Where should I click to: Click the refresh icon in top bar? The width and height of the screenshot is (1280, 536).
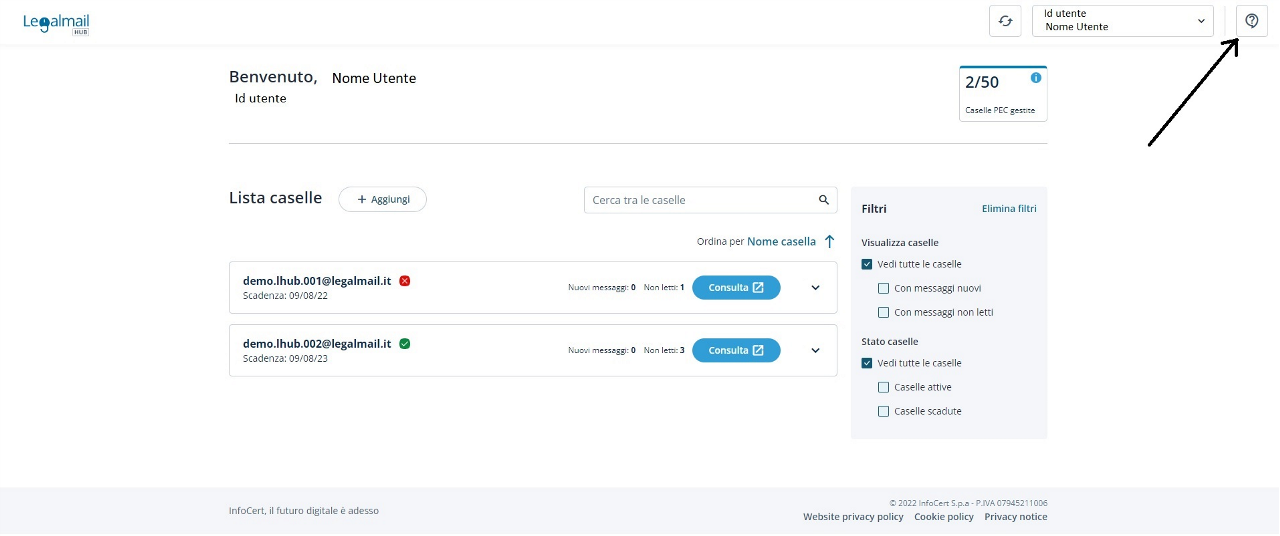[x=1005, y=21]
